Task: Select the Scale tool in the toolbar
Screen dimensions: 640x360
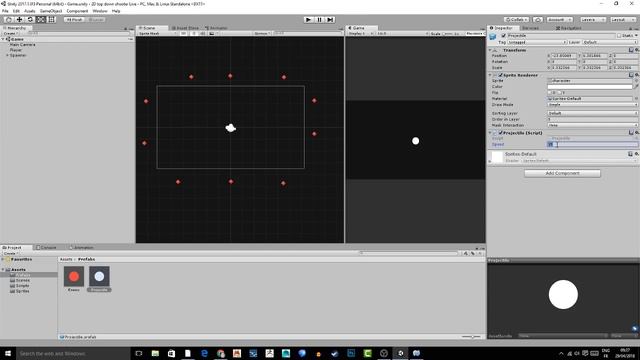Action: [41, 20]
